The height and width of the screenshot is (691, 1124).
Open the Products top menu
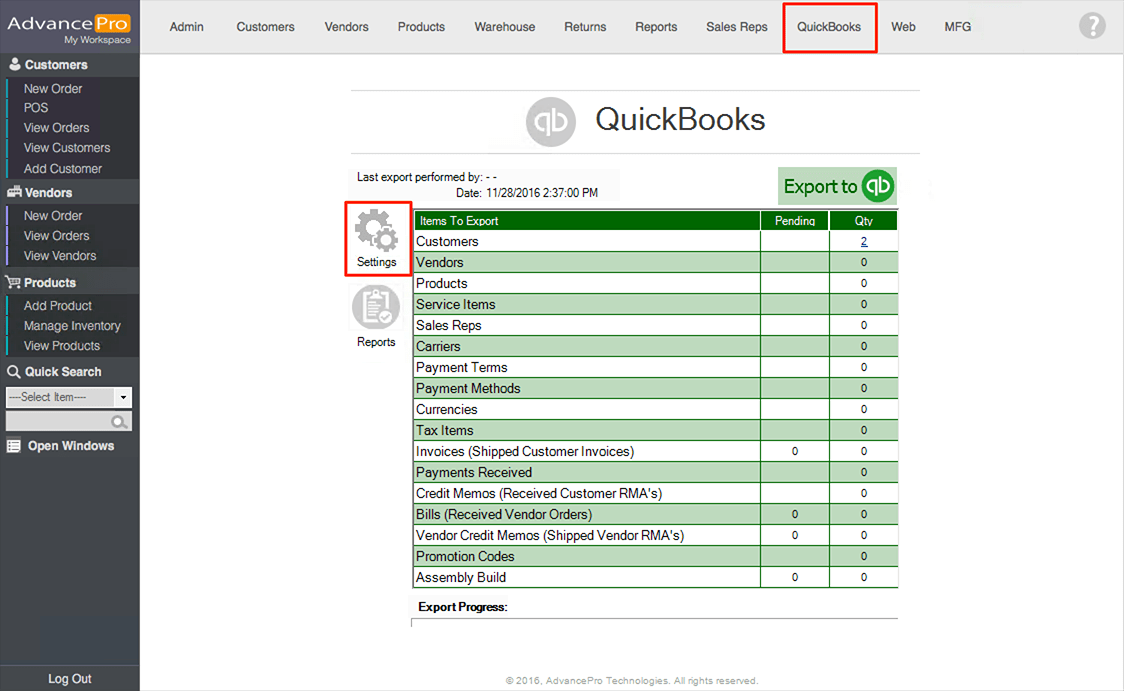[x=422, y=27]
